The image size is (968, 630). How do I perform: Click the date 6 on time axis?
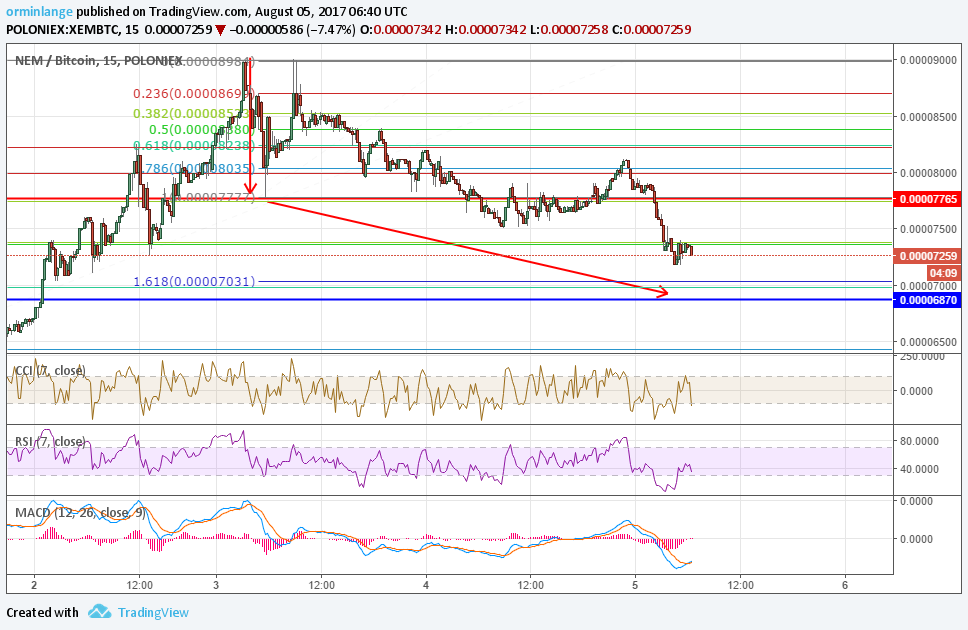tap(845, 585)
